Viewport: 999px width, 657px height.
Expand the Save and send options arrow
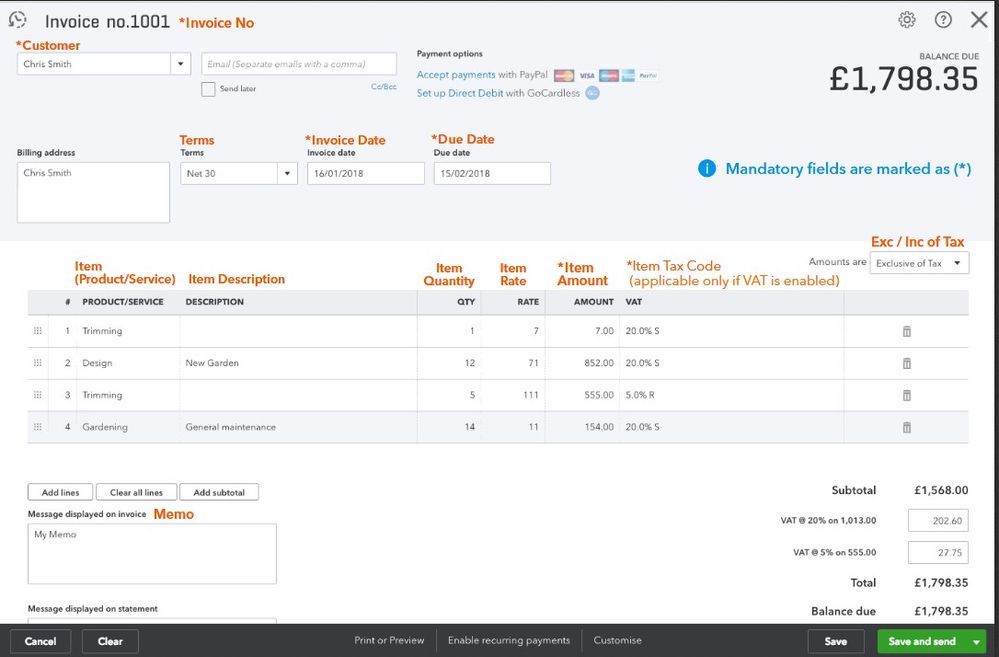point(977,642)
